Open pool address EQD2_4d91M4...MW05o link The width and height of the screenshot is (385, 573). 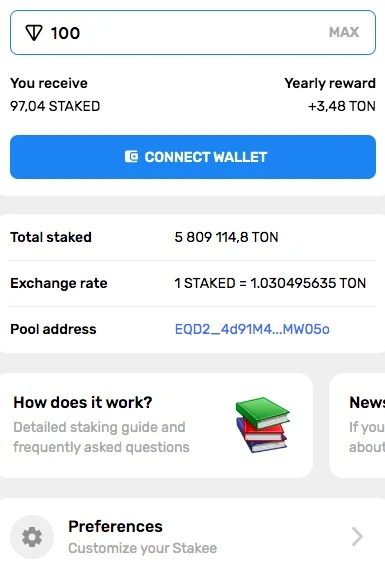click(252, 329)
